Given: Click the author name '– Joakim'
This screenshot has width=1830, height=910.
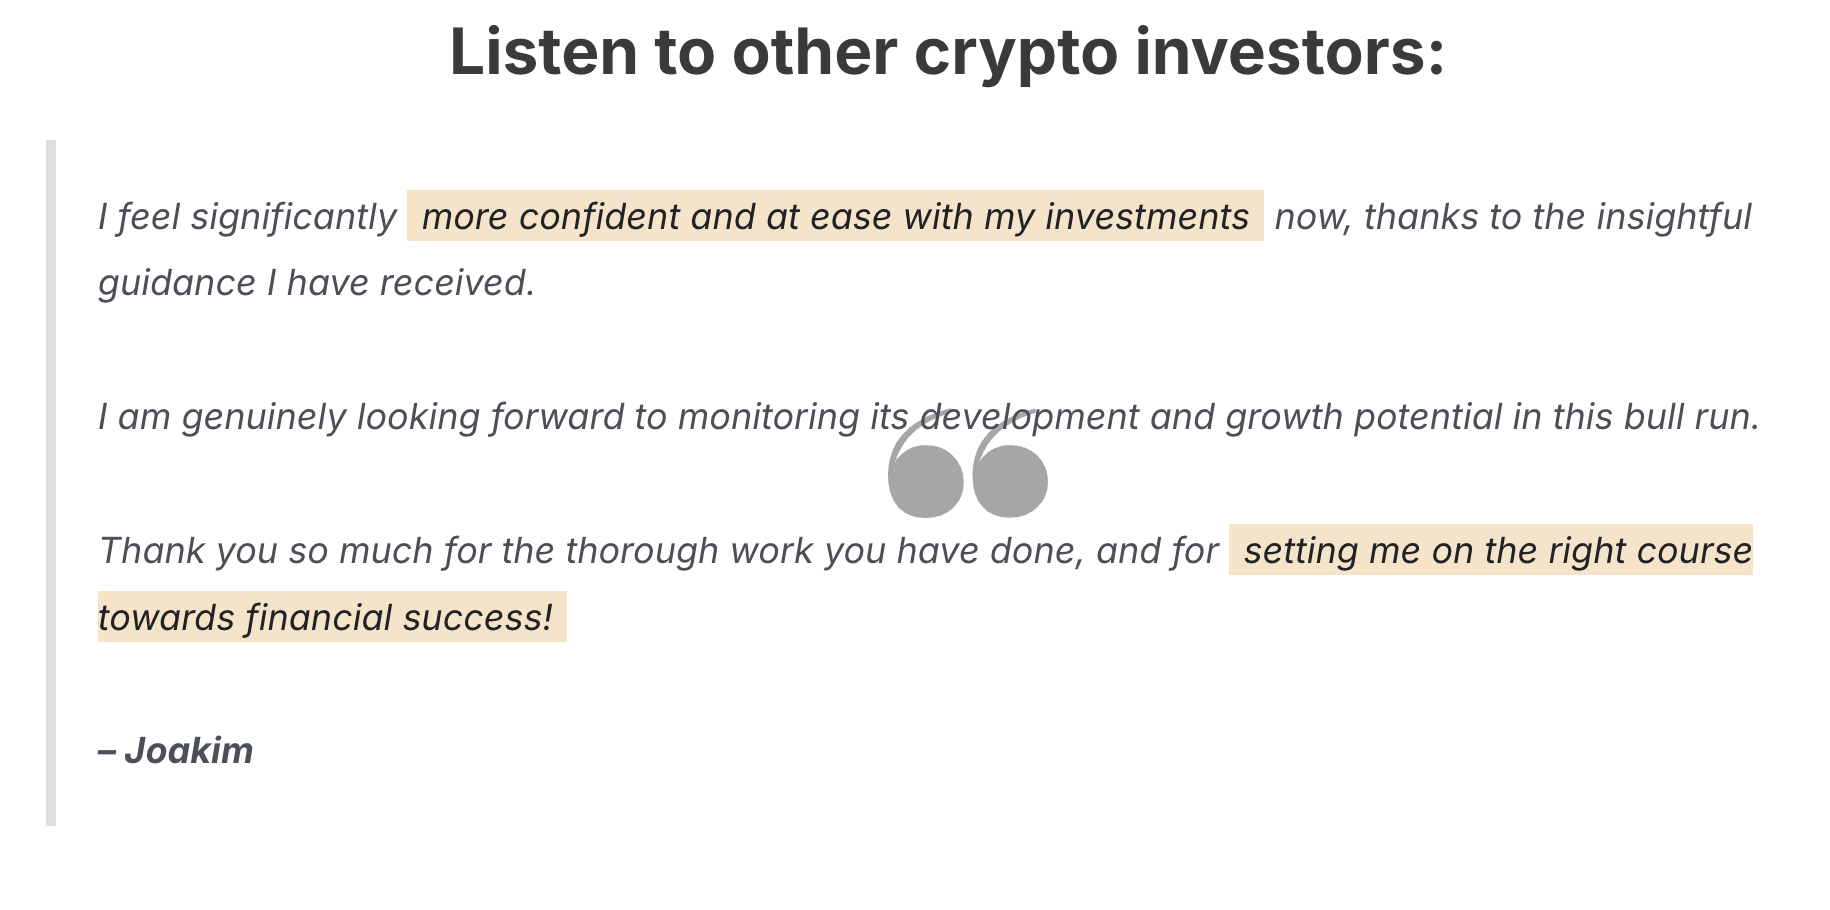Looking at the screenshot, I should click(176, 750).
